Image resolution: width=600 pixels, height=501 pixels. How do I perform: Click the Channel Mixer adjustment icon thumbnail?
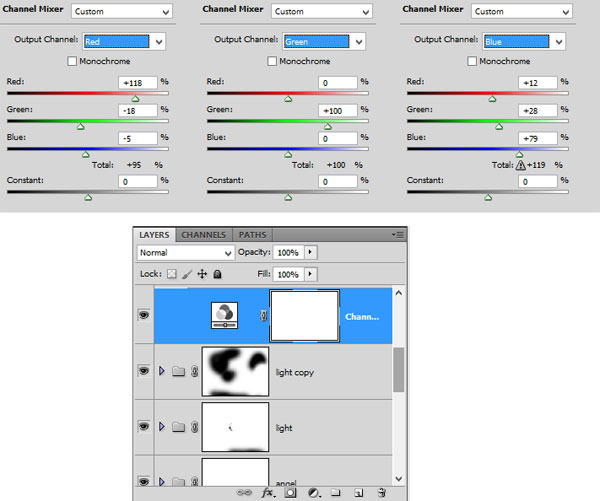coord(225,315)
